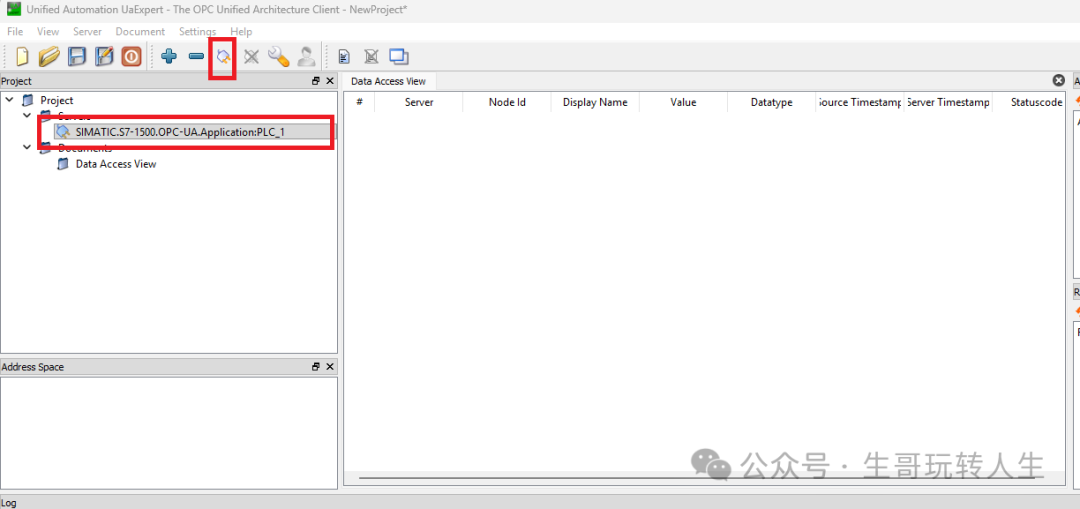The height and width of the screenshot is (509, 1080).
Task: Open a project with the folder icon
Action: [x=49, y=56]
